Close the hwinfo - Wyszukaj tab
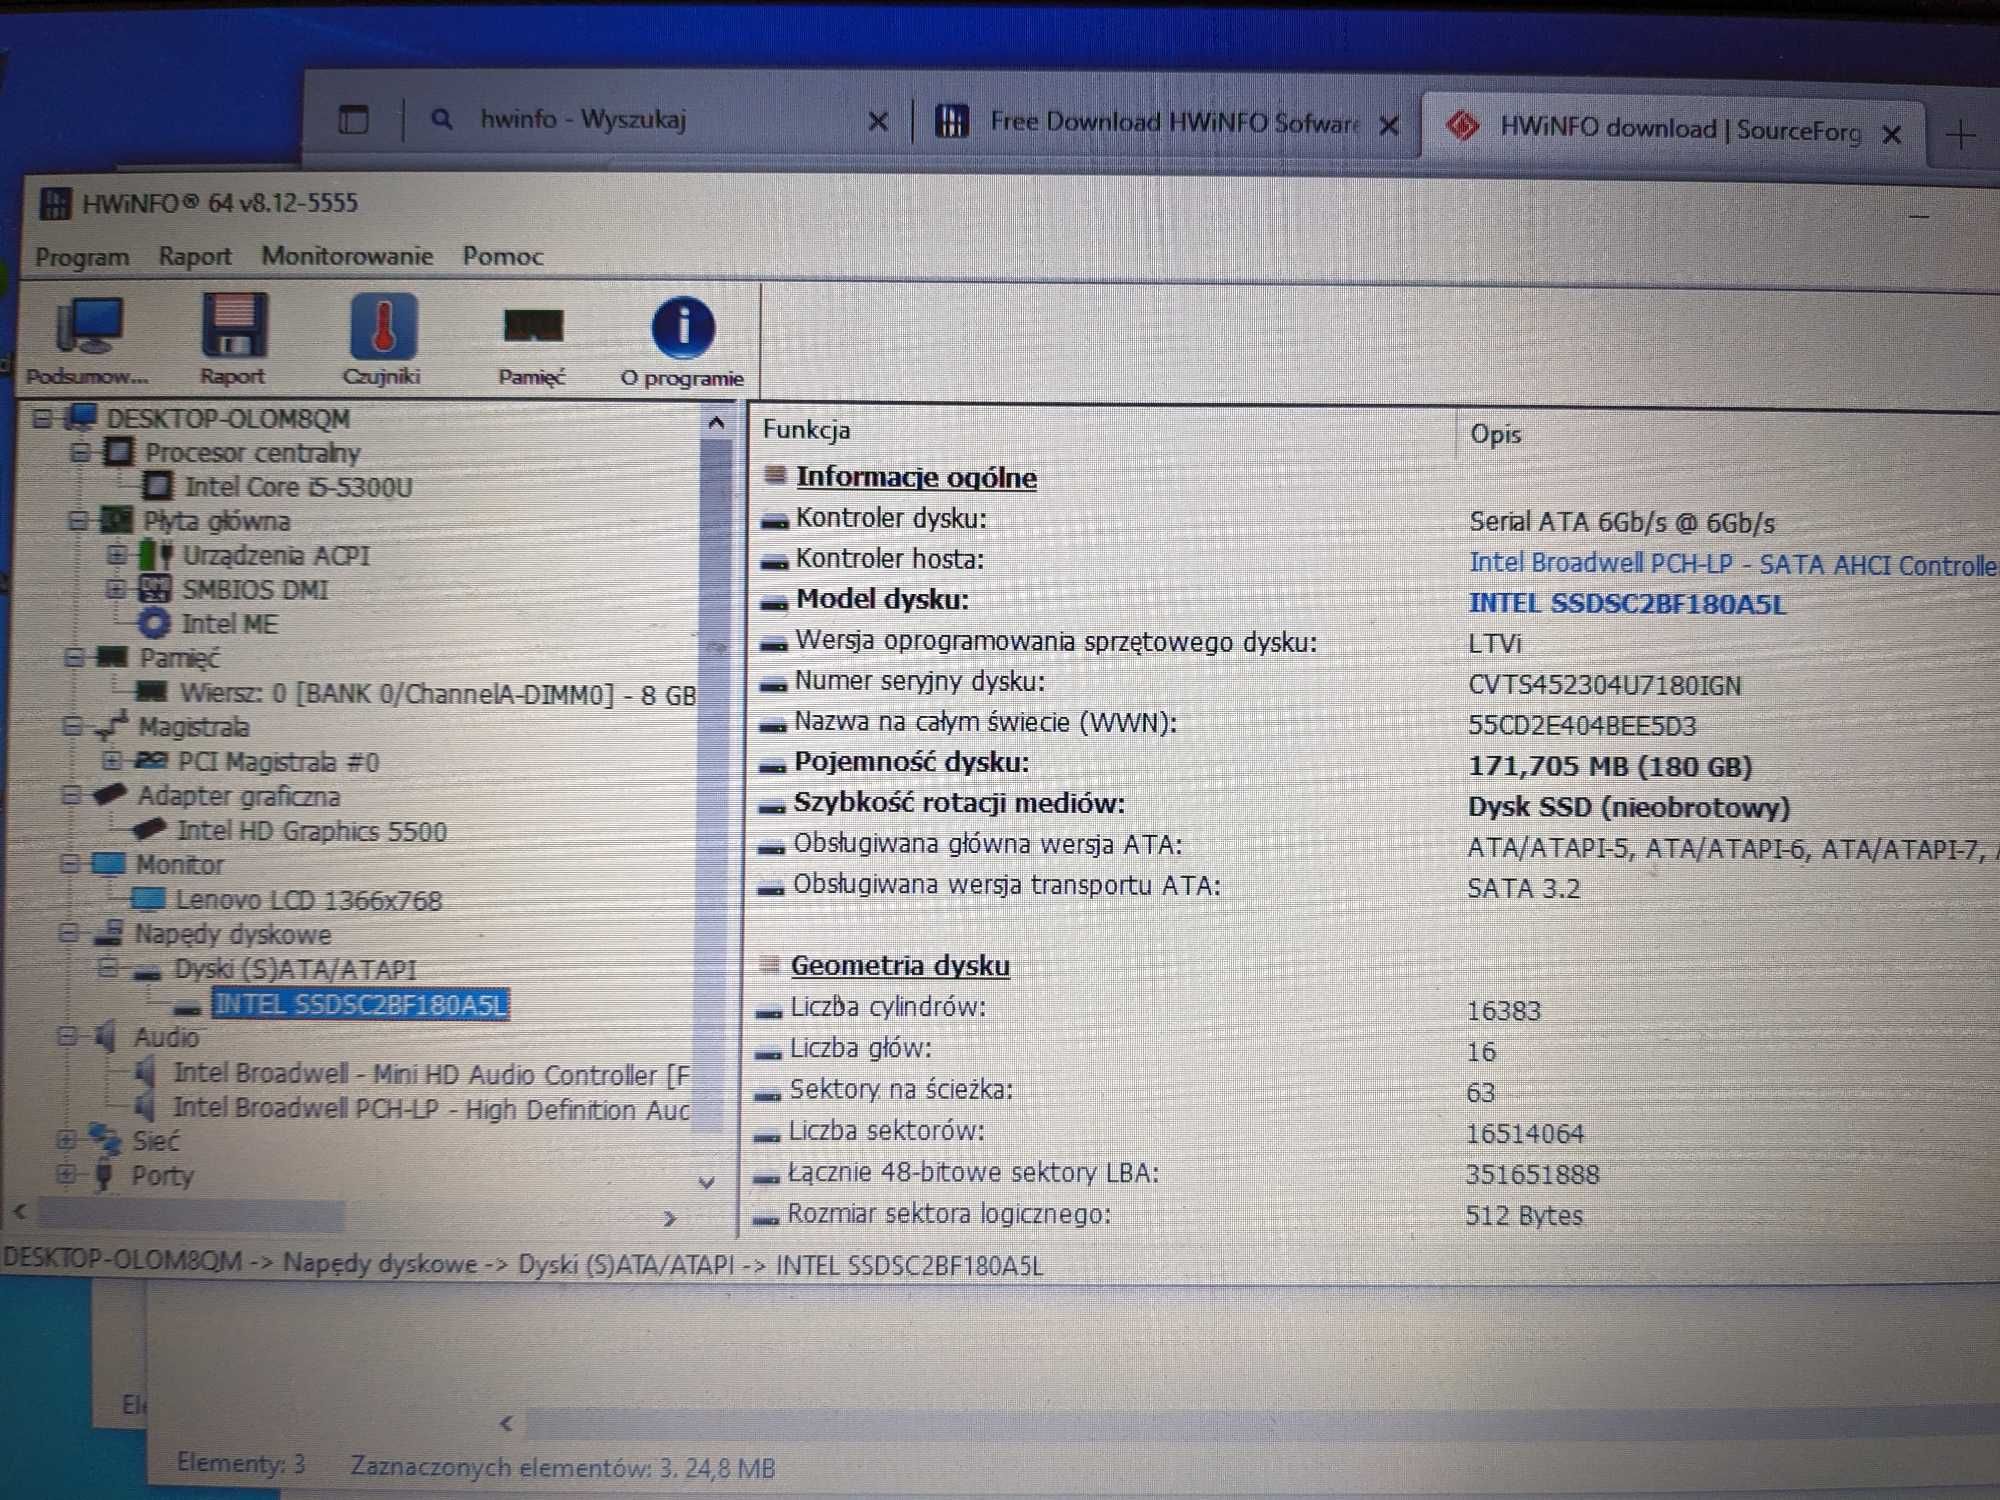Screen dimensions: 2000x1500 point(878,122)
